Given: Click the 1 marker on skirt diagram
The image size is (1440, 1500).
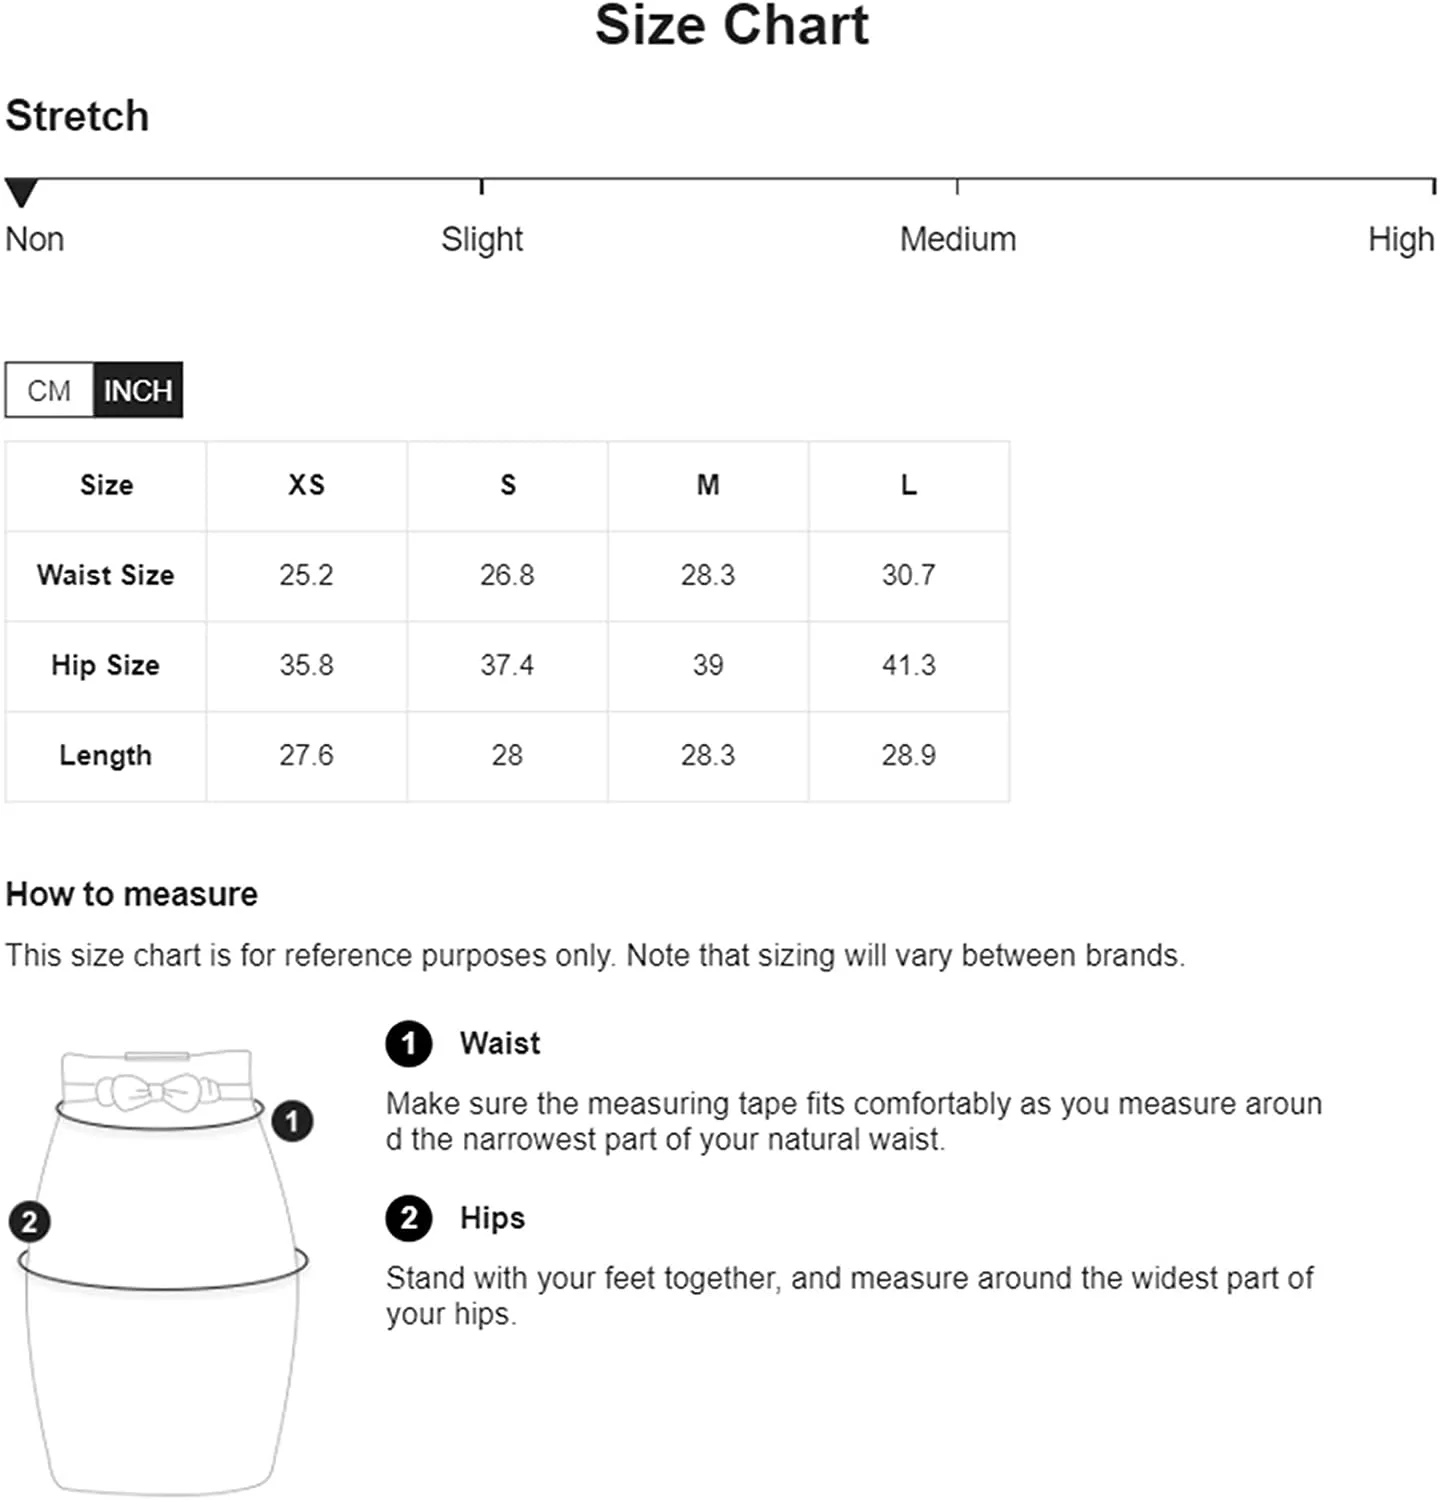Looking at the screenshot, I should [292, 1121].
